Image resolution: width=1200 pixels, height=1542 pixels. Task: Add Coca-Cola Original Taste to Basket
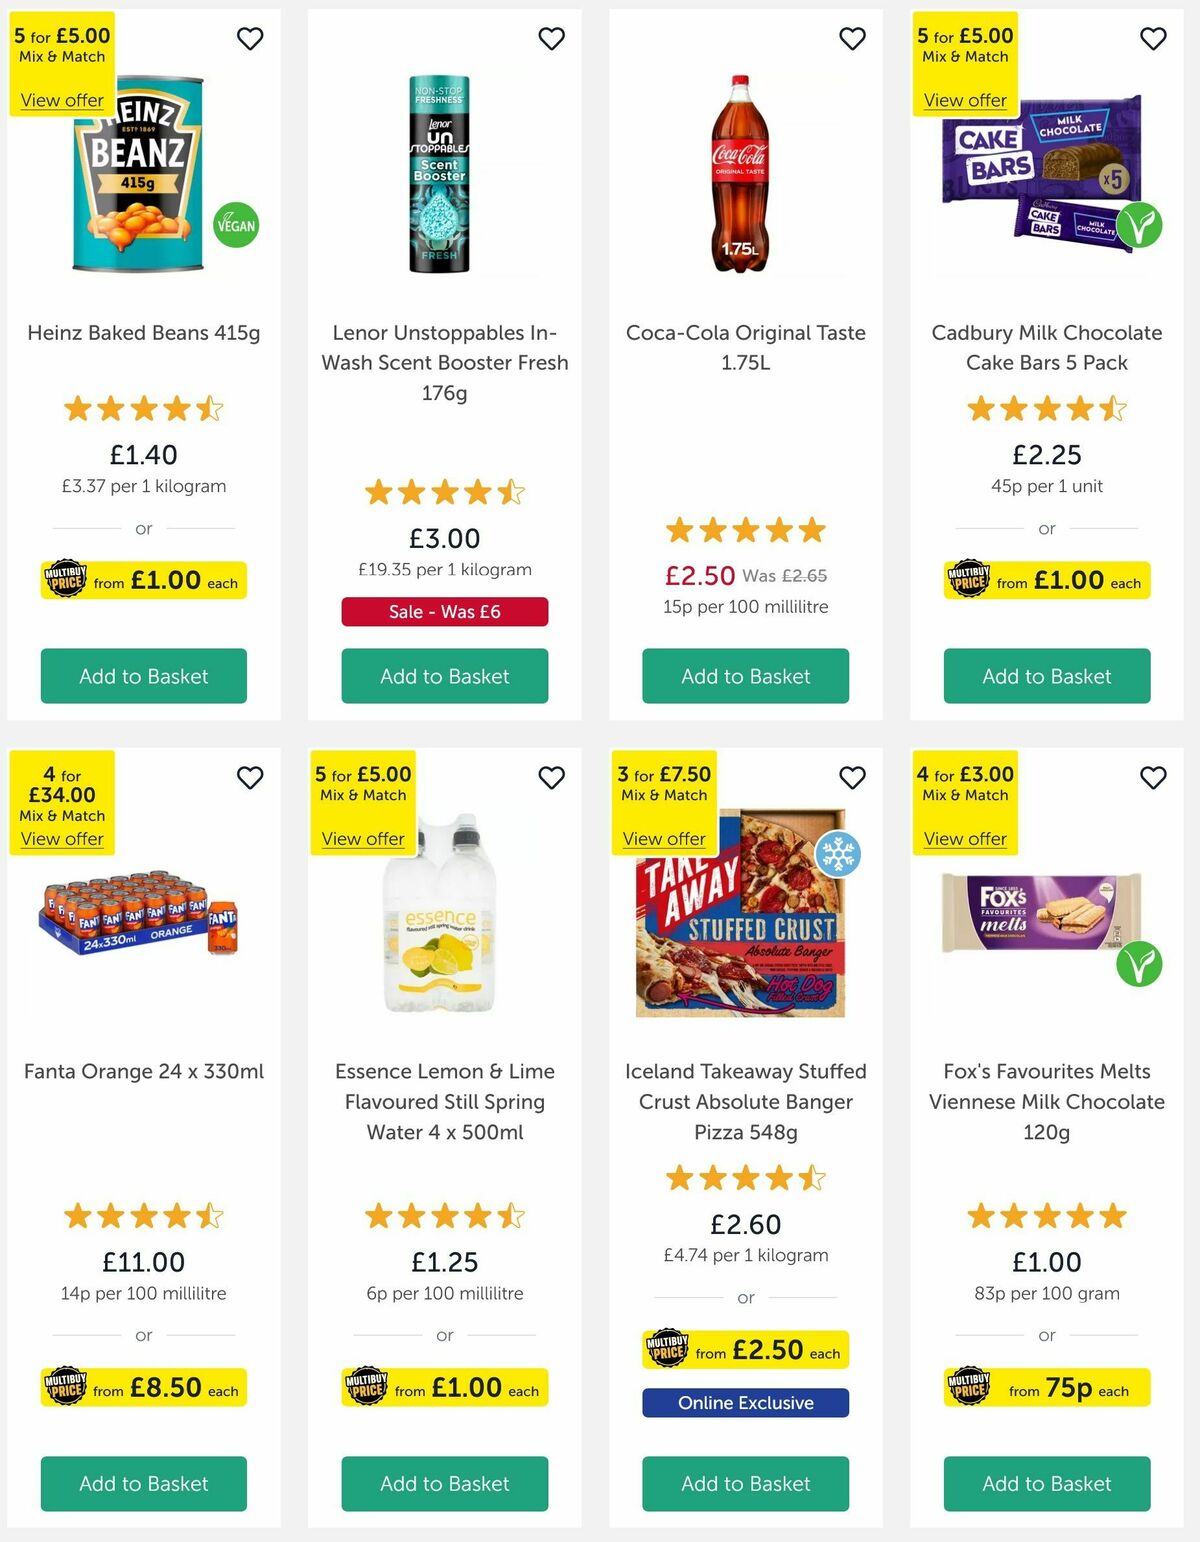[x=745, y=676]
